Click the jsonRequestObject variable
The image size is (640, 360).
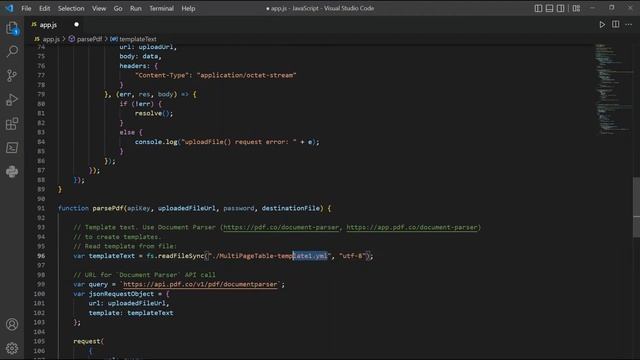point(121,294)
